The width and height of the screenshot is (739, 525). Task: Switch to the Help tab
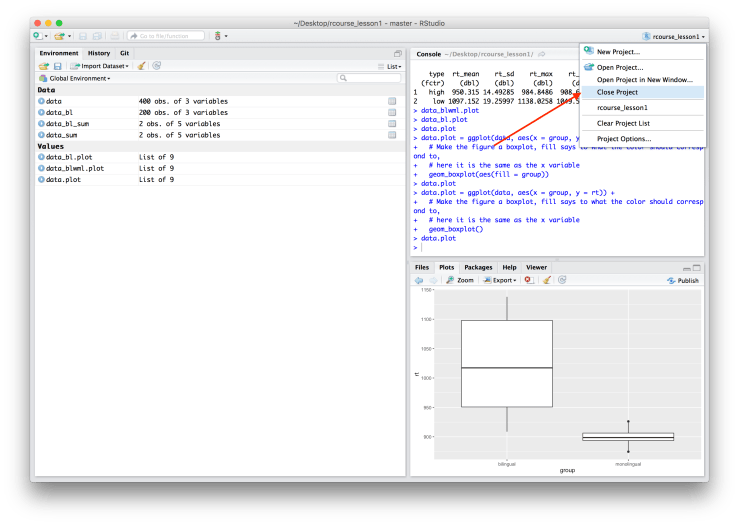point(509,267)
